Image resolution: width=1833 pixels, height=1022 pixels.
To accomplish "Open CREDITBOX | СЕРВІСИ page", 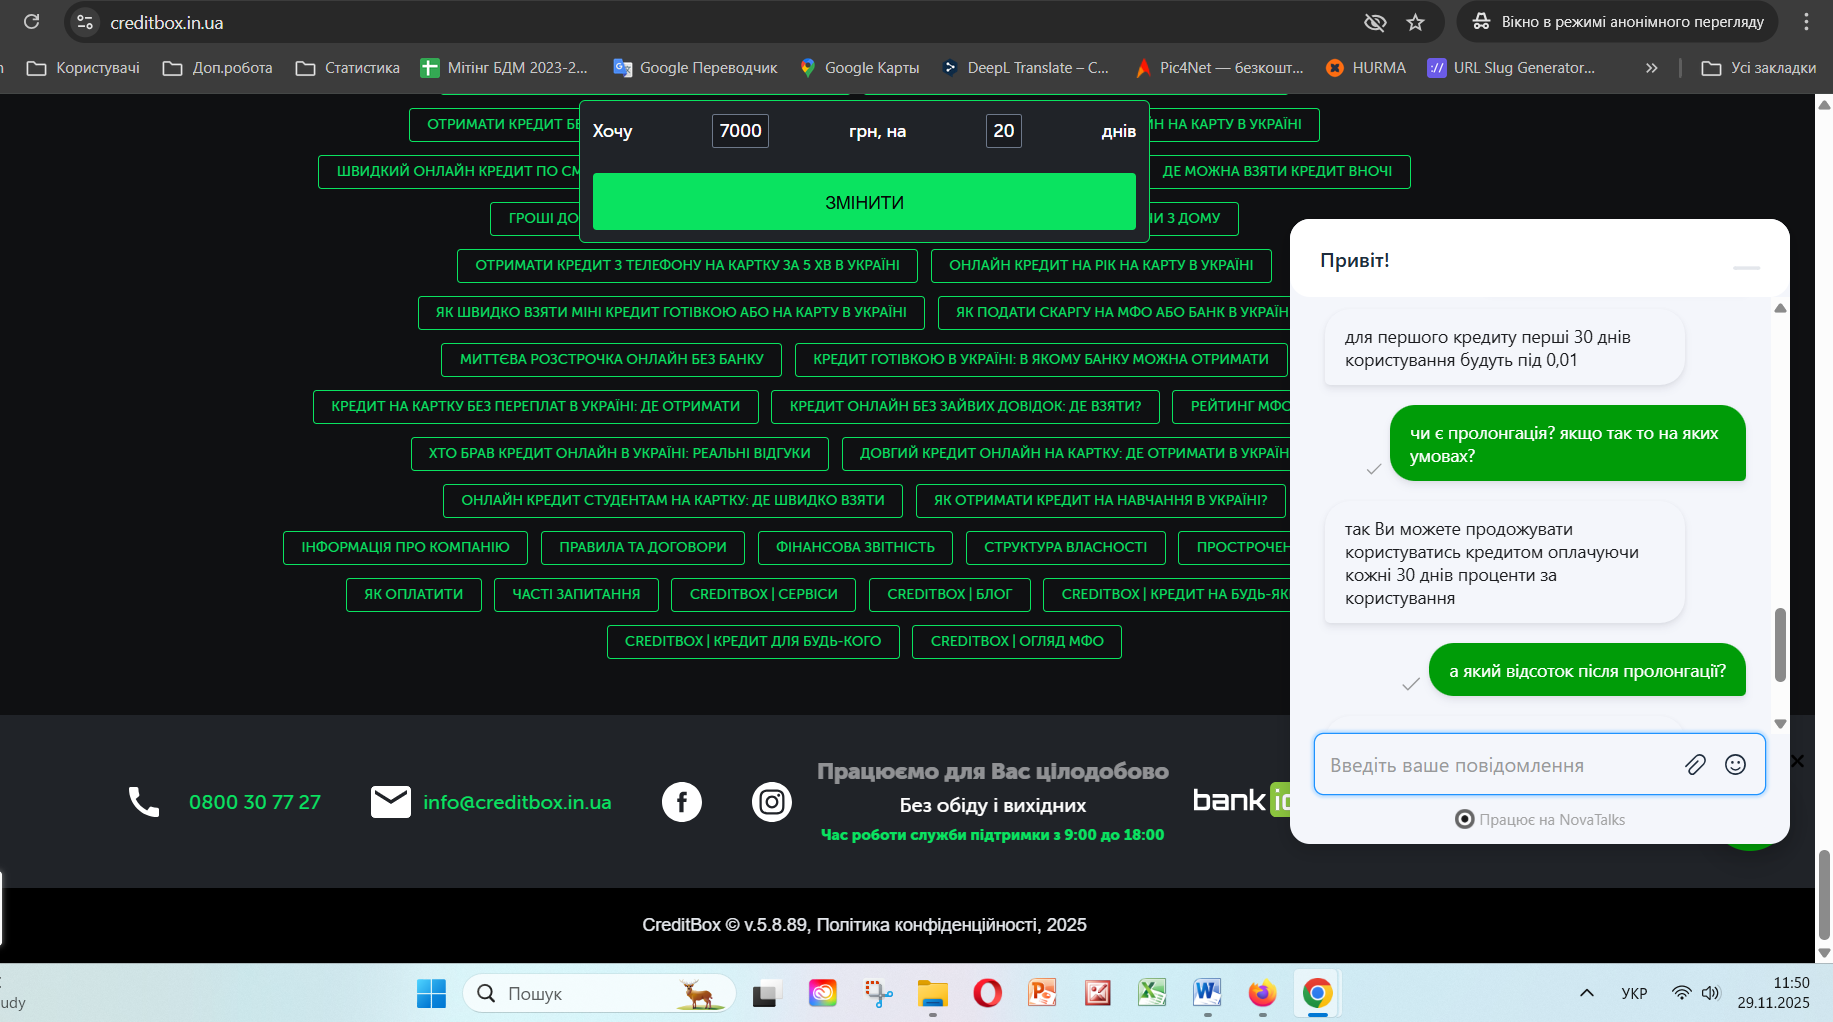I will coord(764,594).
